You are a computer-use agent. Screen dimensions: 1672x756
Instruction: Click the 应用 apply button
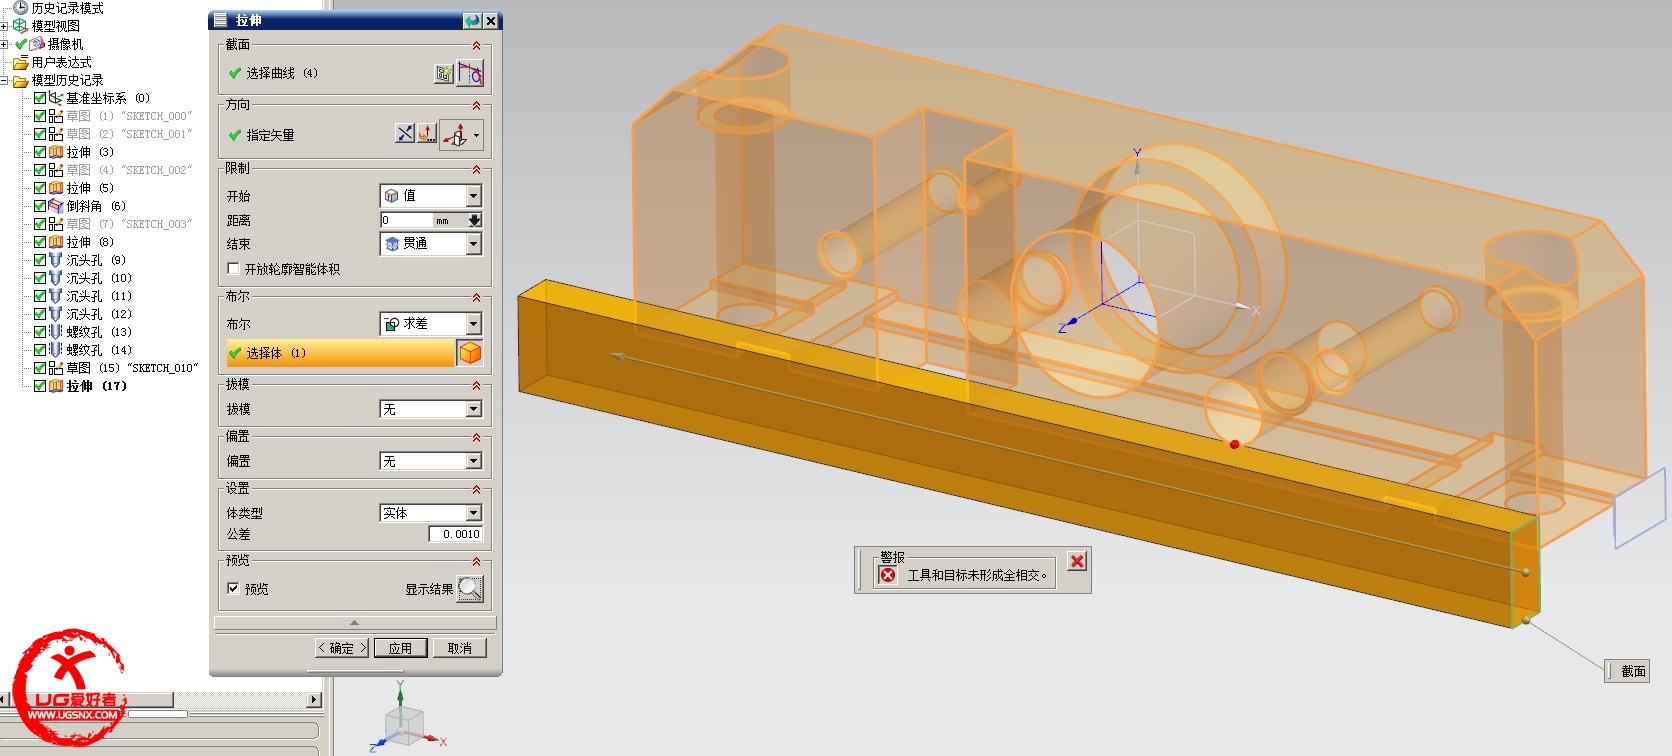(400, 648)
